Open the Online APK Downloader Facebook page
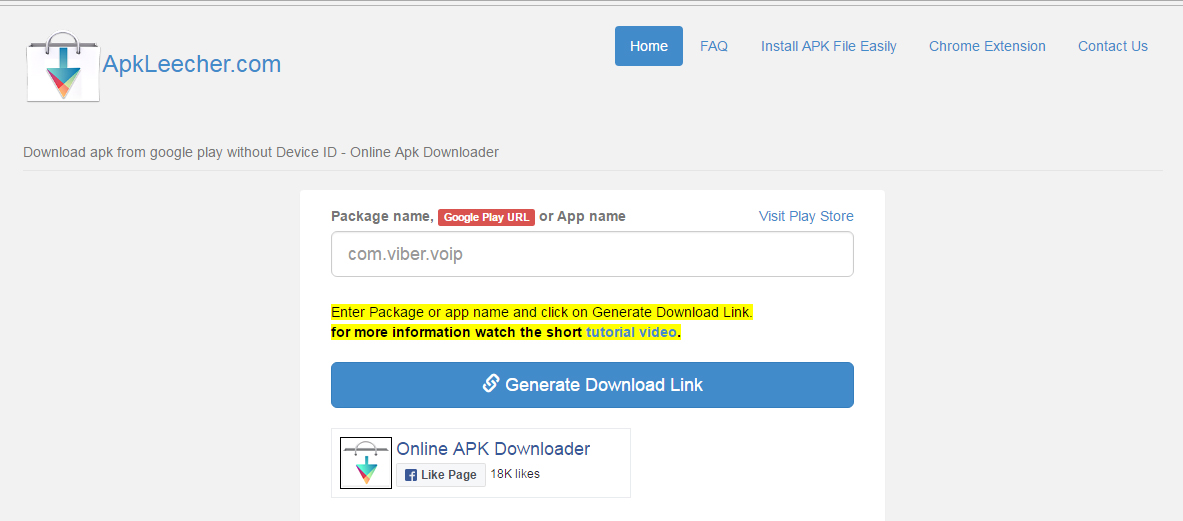The width and height of the screenshot is (1183, 521). [x=493, y=449]
